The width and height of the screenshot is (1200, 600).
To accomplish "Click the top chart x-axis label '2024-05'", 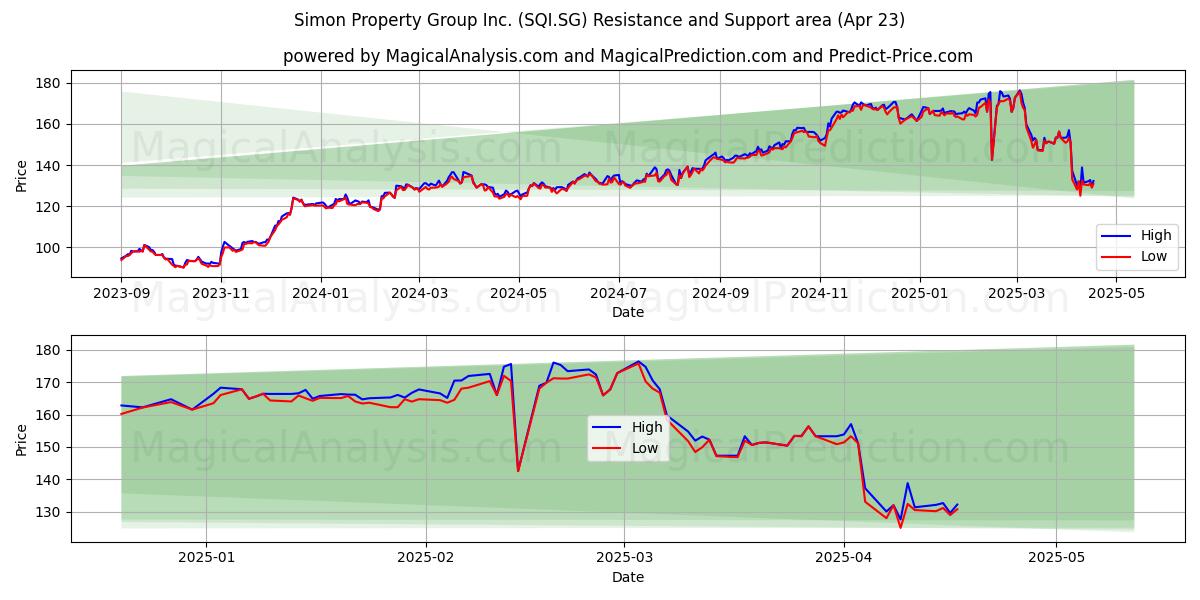I will click(518, 295).
